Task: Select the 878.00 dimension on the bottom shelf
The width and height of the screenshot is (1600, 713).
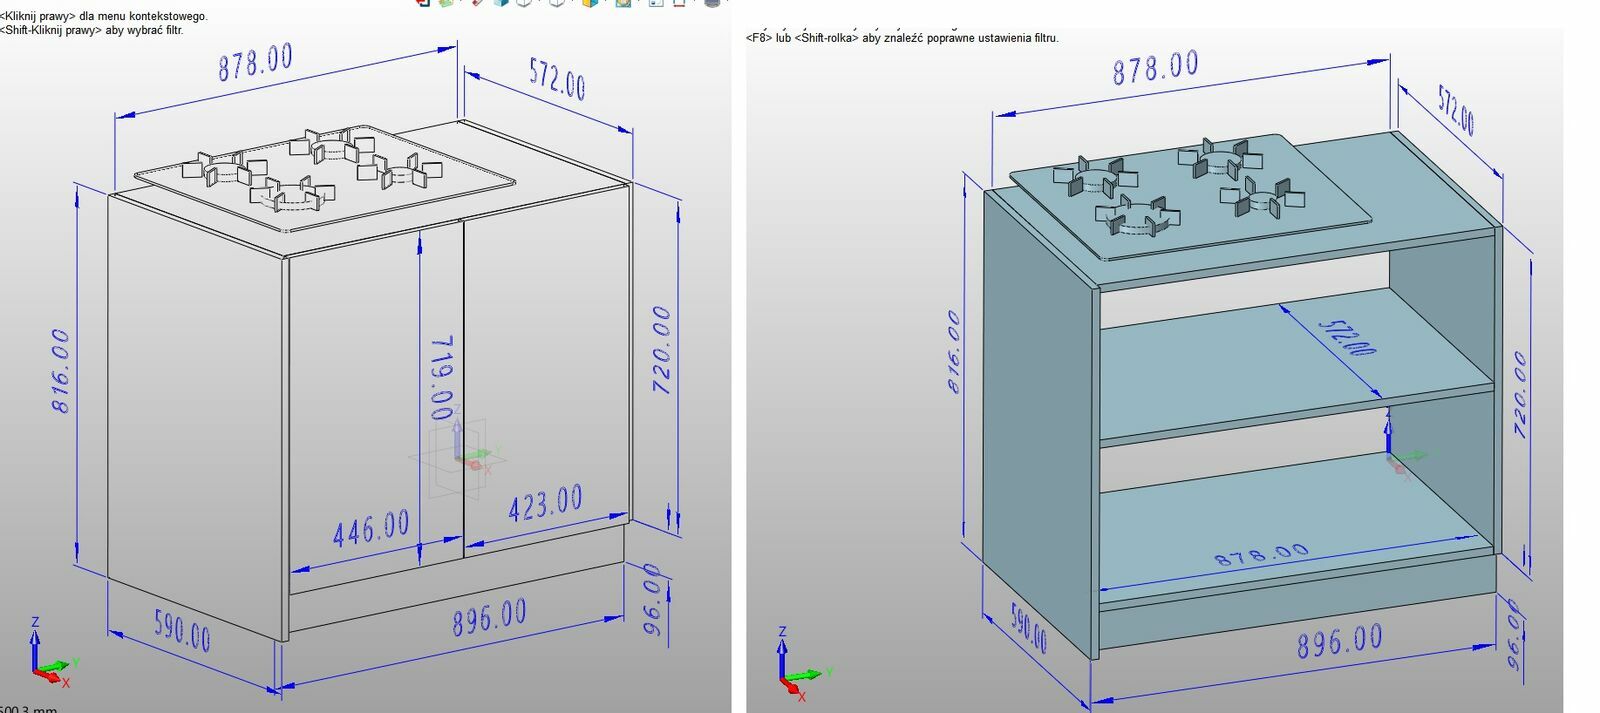Action: (x=1261, y=555)
